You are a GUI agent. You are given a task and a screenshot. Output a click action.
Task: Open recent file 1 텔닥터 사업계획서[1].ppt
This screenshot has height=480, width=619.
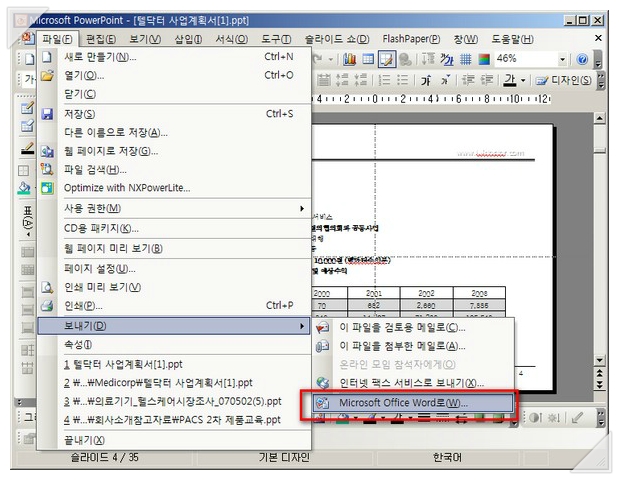(x=174, y=364)
